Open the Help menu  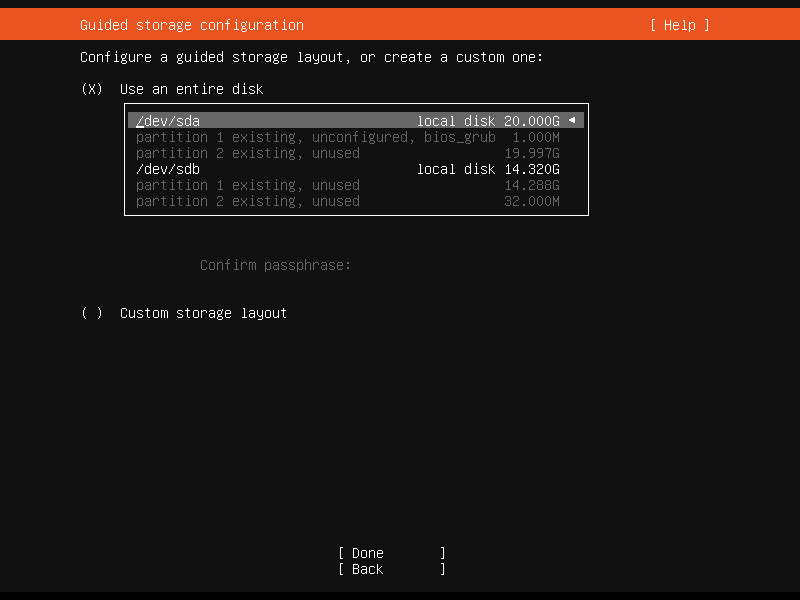(679, 24)
